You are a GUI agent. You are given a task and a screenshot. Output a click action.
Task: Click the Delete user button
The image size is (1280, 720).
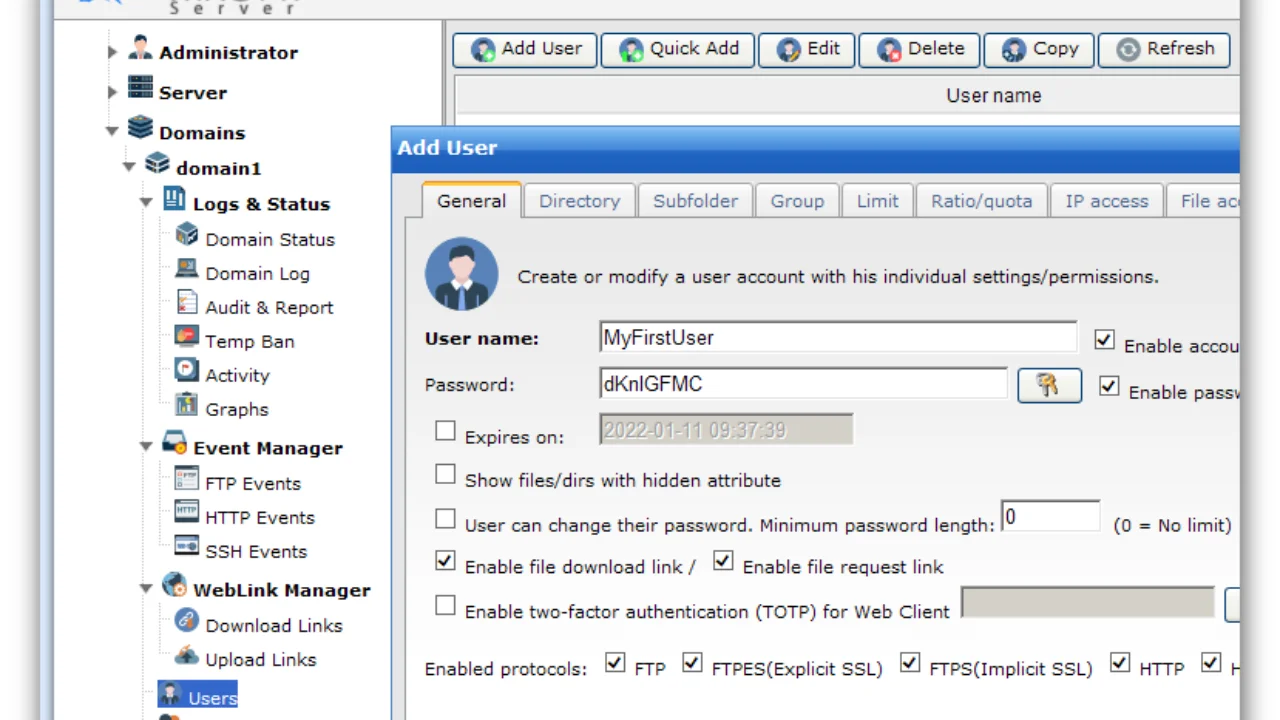pos(919,49)
